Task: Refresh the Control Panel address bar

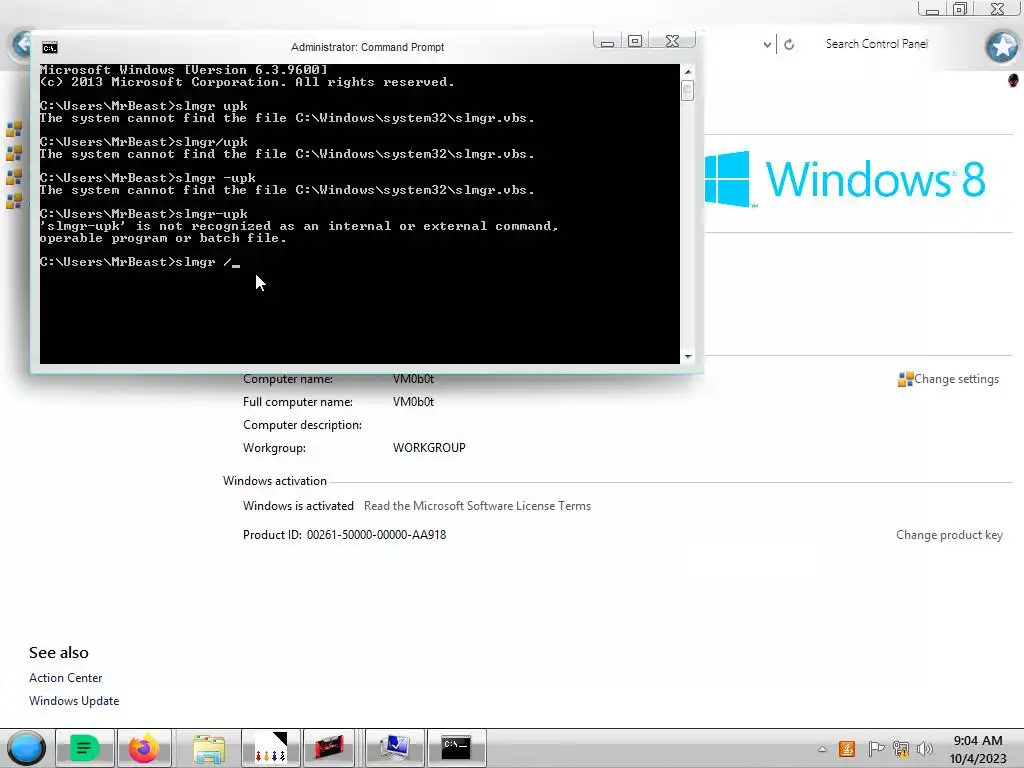Action: (789, 44)
